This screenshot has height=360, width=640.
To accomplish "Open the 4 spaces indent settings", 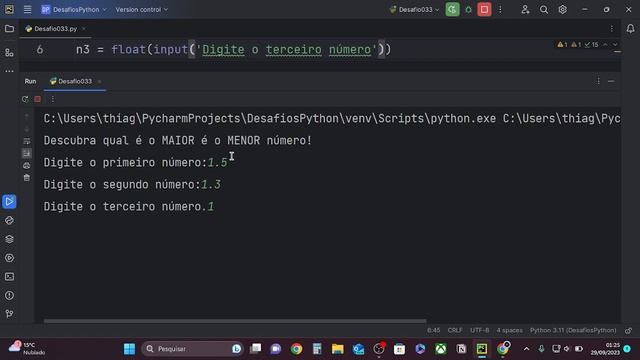I will (509, 330).
